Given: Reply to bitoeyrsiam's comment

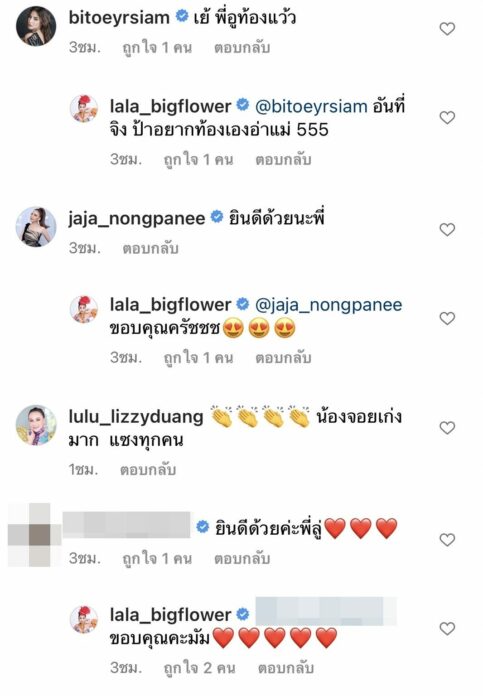Looking at the screenshot, I should click(x=242, y=48).
